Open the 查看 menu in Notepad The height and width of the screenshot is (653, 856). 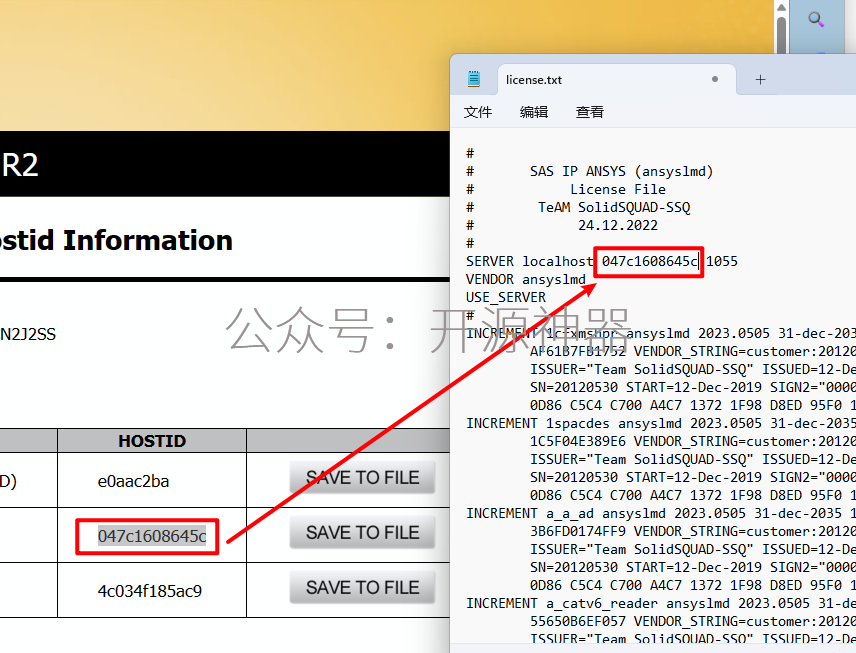[x=590, y=112]
